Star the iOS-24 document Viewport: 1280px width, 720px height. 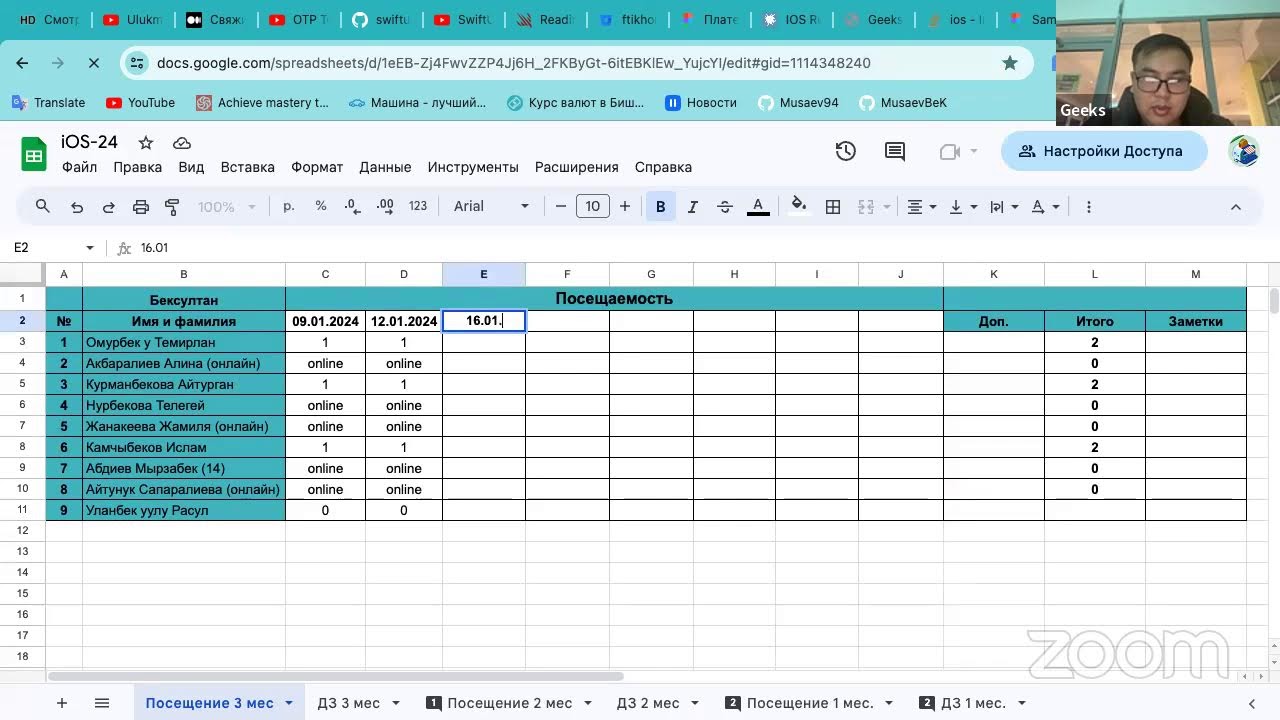coord(146,143)
